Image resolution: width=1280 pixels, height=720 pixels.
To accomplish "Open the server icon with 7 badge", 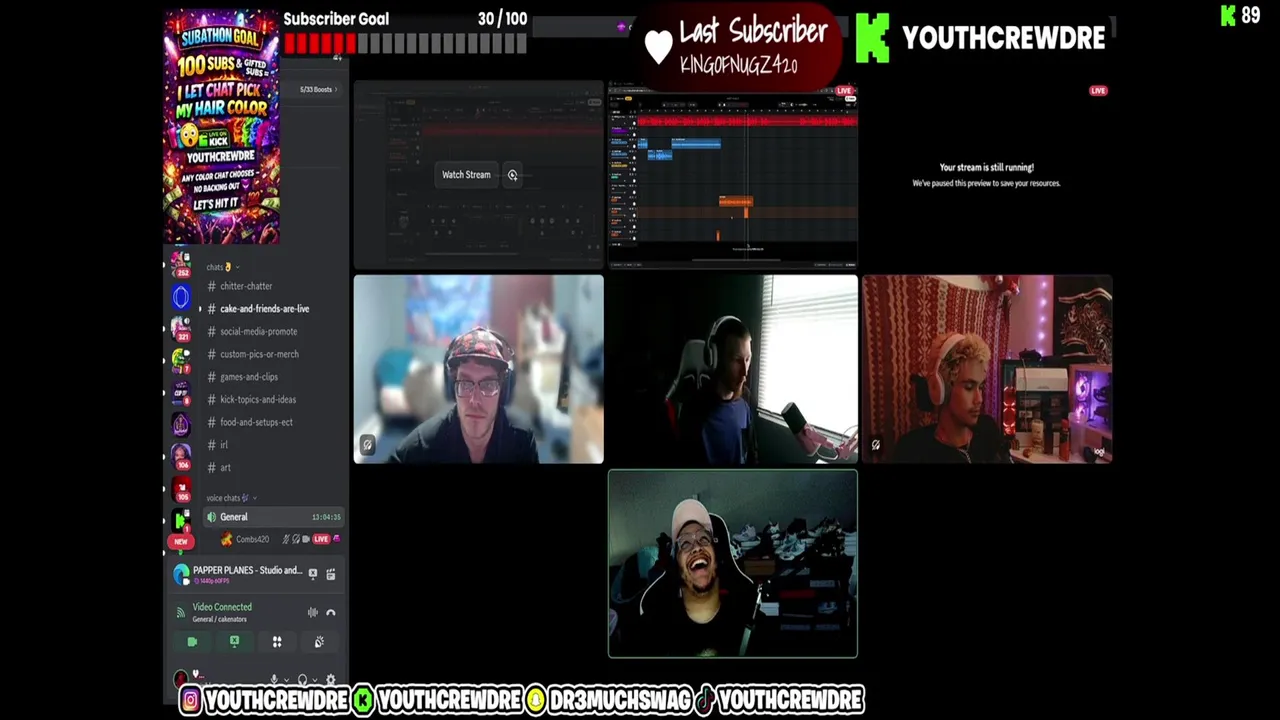I will (181, 360).
